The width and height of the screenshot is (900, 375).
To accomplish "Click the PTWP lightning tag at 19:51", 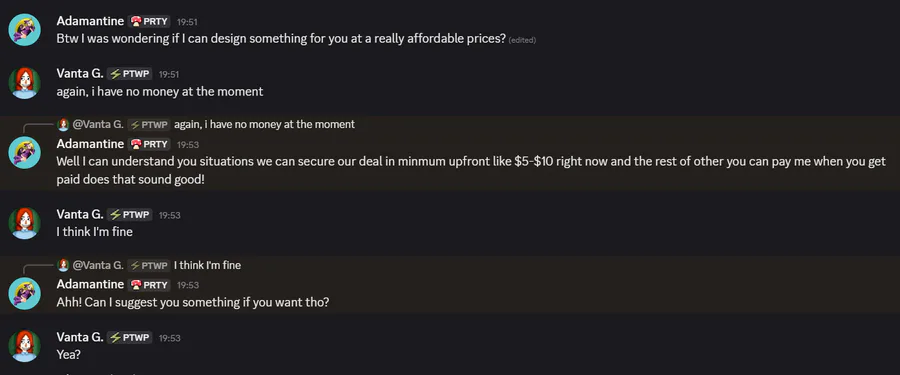I will (130, 74).
